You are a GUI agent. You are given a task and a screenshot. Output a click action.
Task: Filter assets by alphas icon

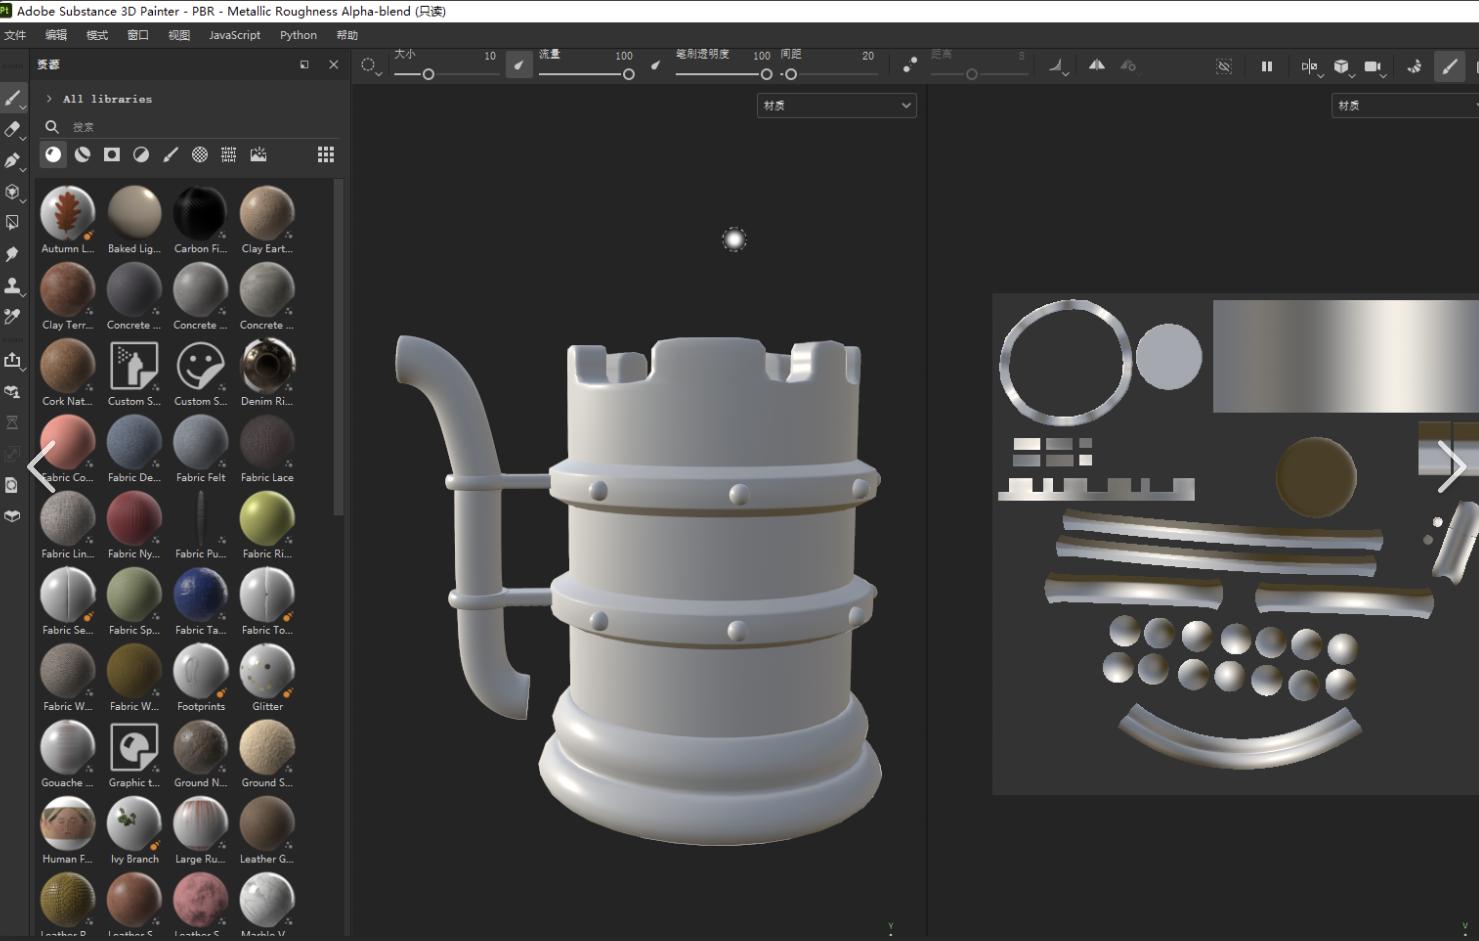[x=200, y=155]
